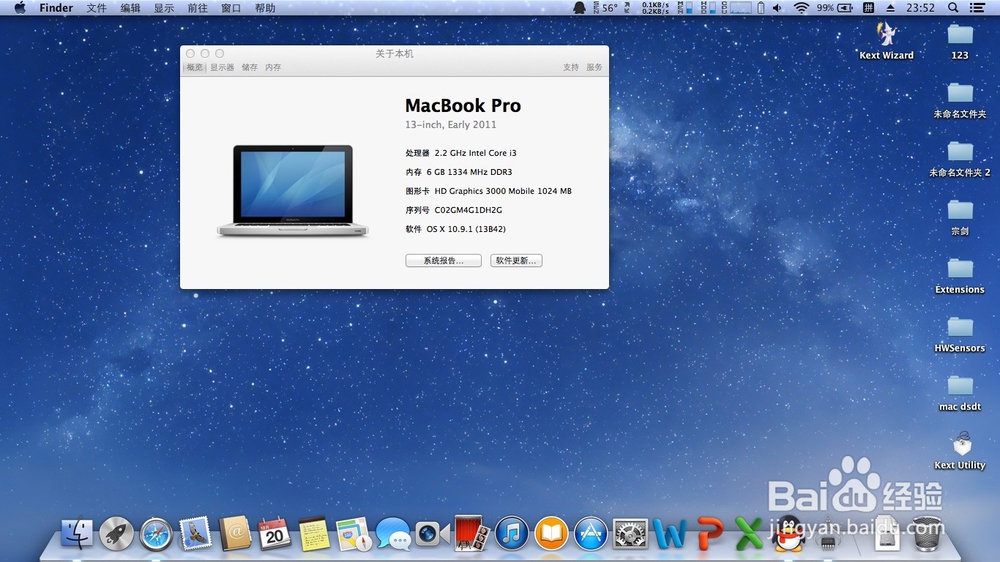Open the 帮助 menu
Screen dimensions: 1000x562
pyautogui.click(x=265, y=8)
